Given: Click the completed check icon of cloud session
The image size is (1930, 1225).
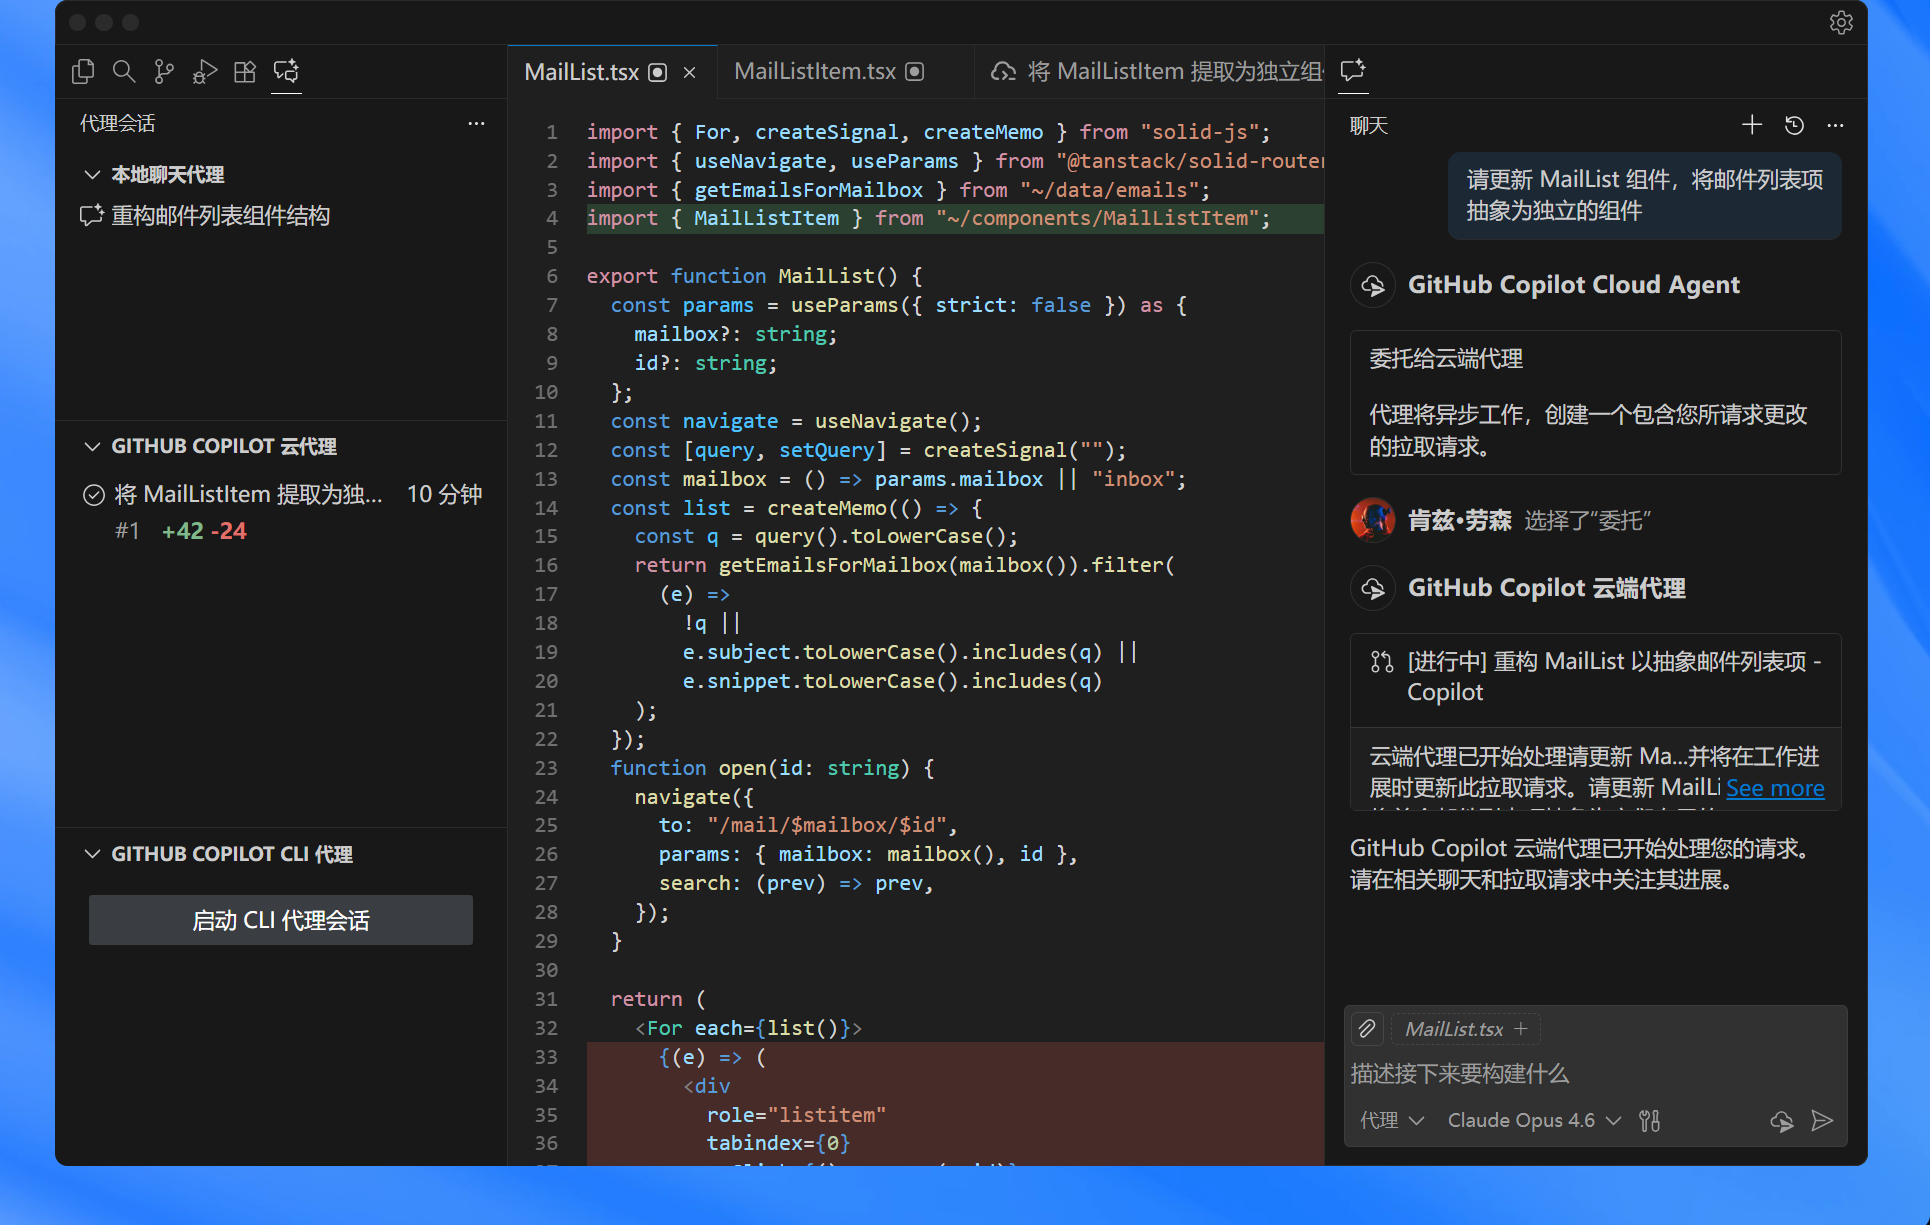Looking at the screenshot, I should click(94, 495).
